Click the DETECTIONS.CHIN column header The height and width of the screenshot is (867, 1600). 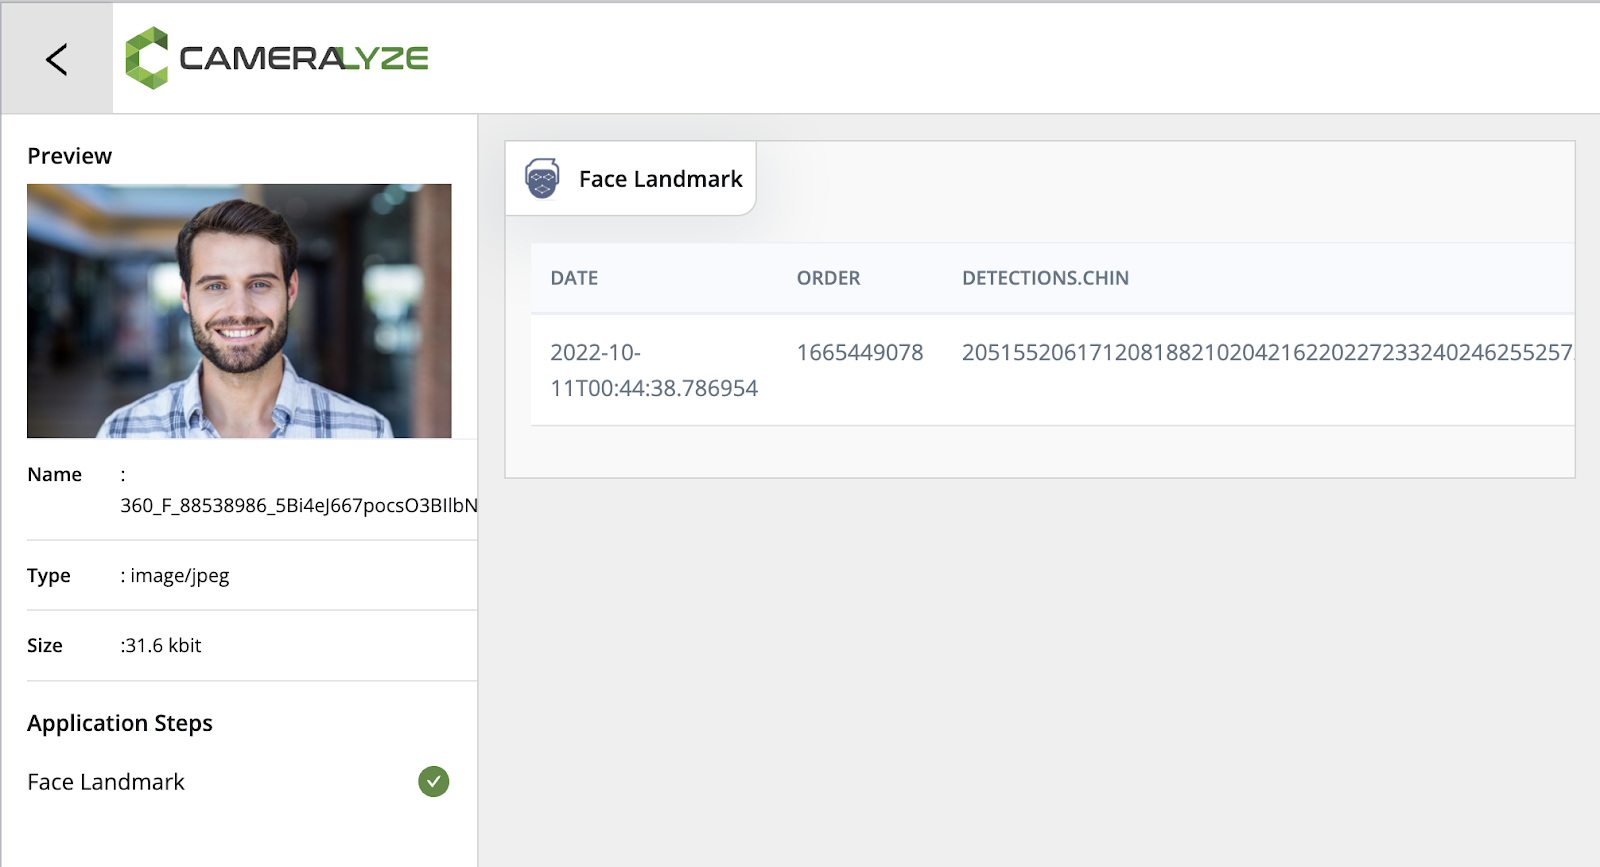[x=1045, y=278]
